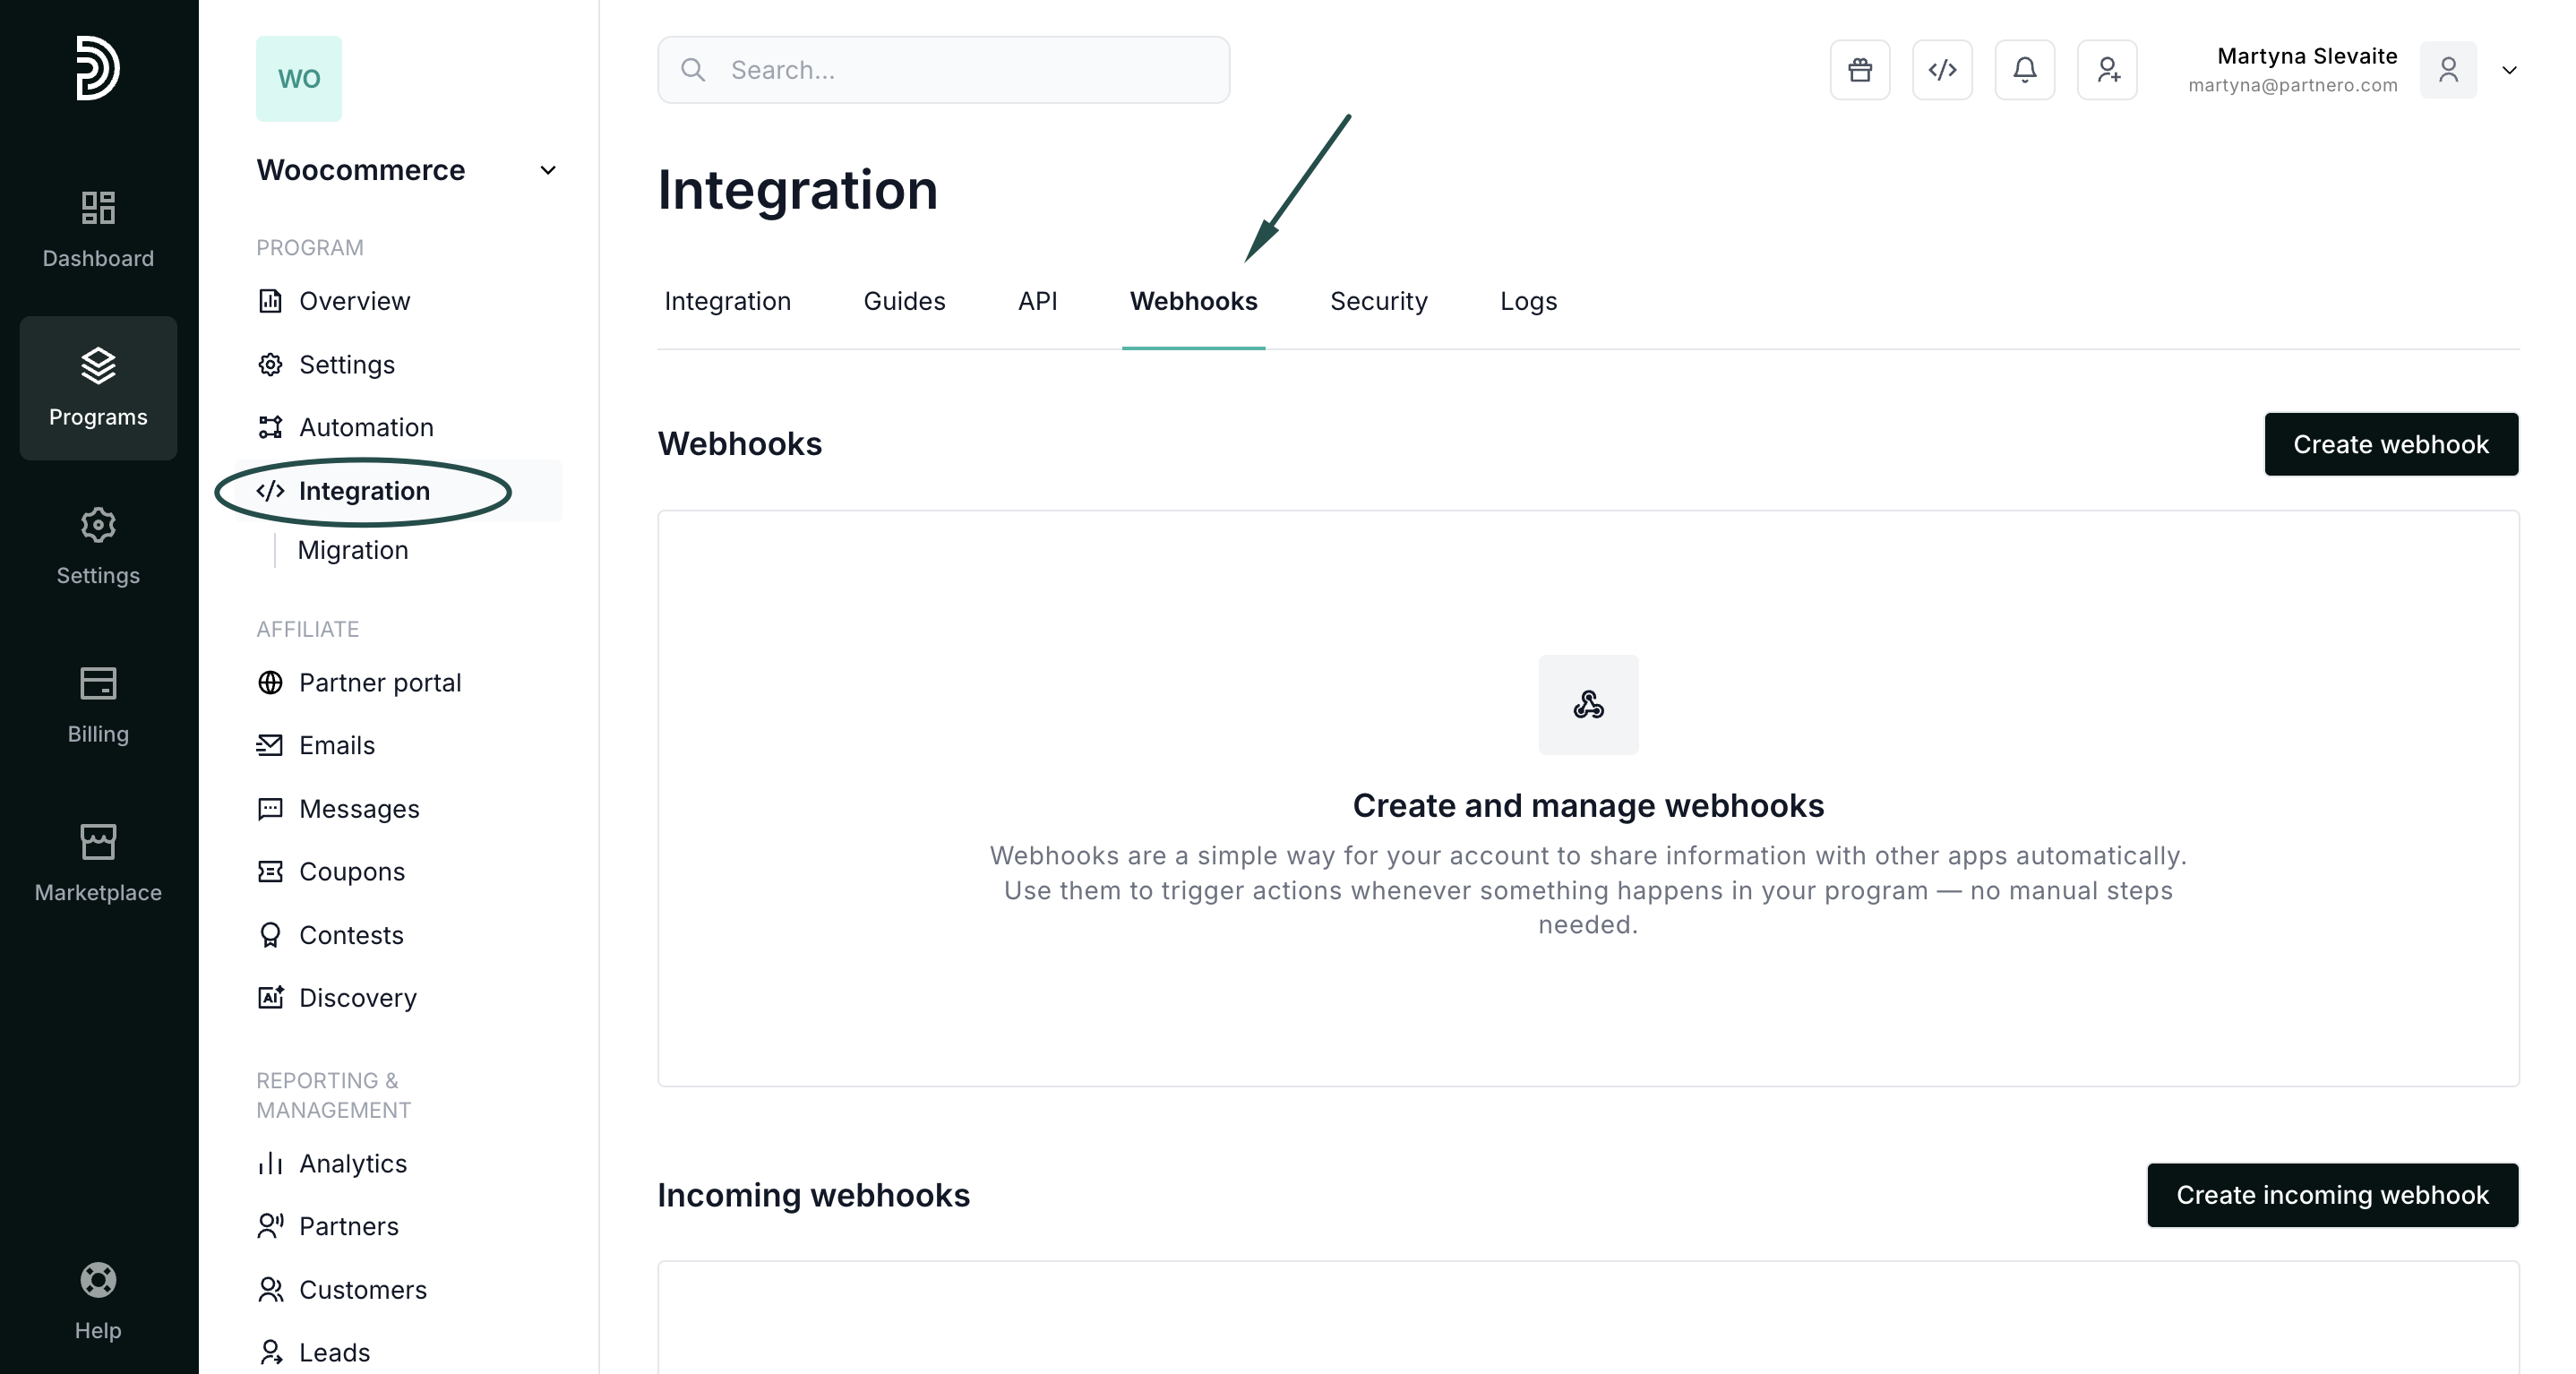
Task: Click the user avatar thumbnail
Action: pyautogui.click(x=2448, y=70)
